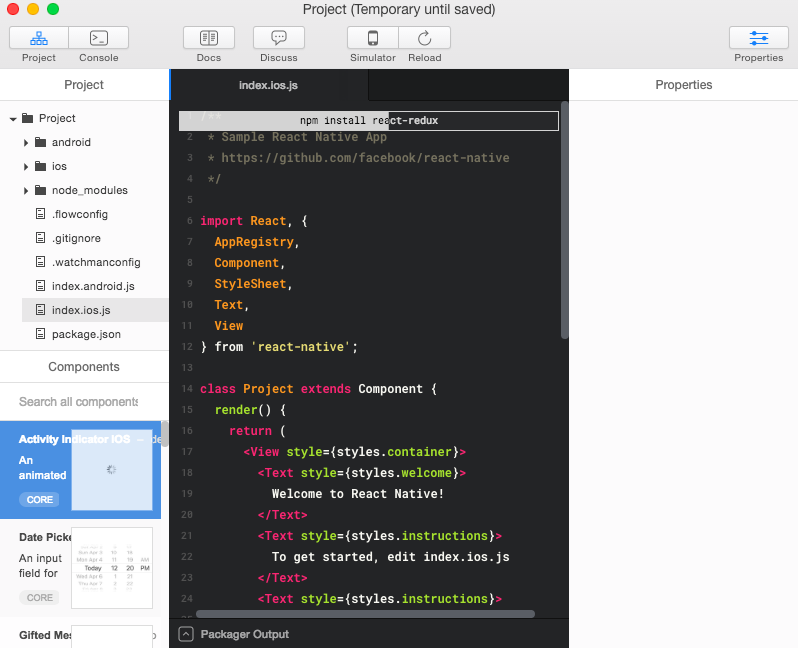Select the Activity Indicator IOS component card
Viewport: 798px width, 648px height.
[x=80, y=470]
